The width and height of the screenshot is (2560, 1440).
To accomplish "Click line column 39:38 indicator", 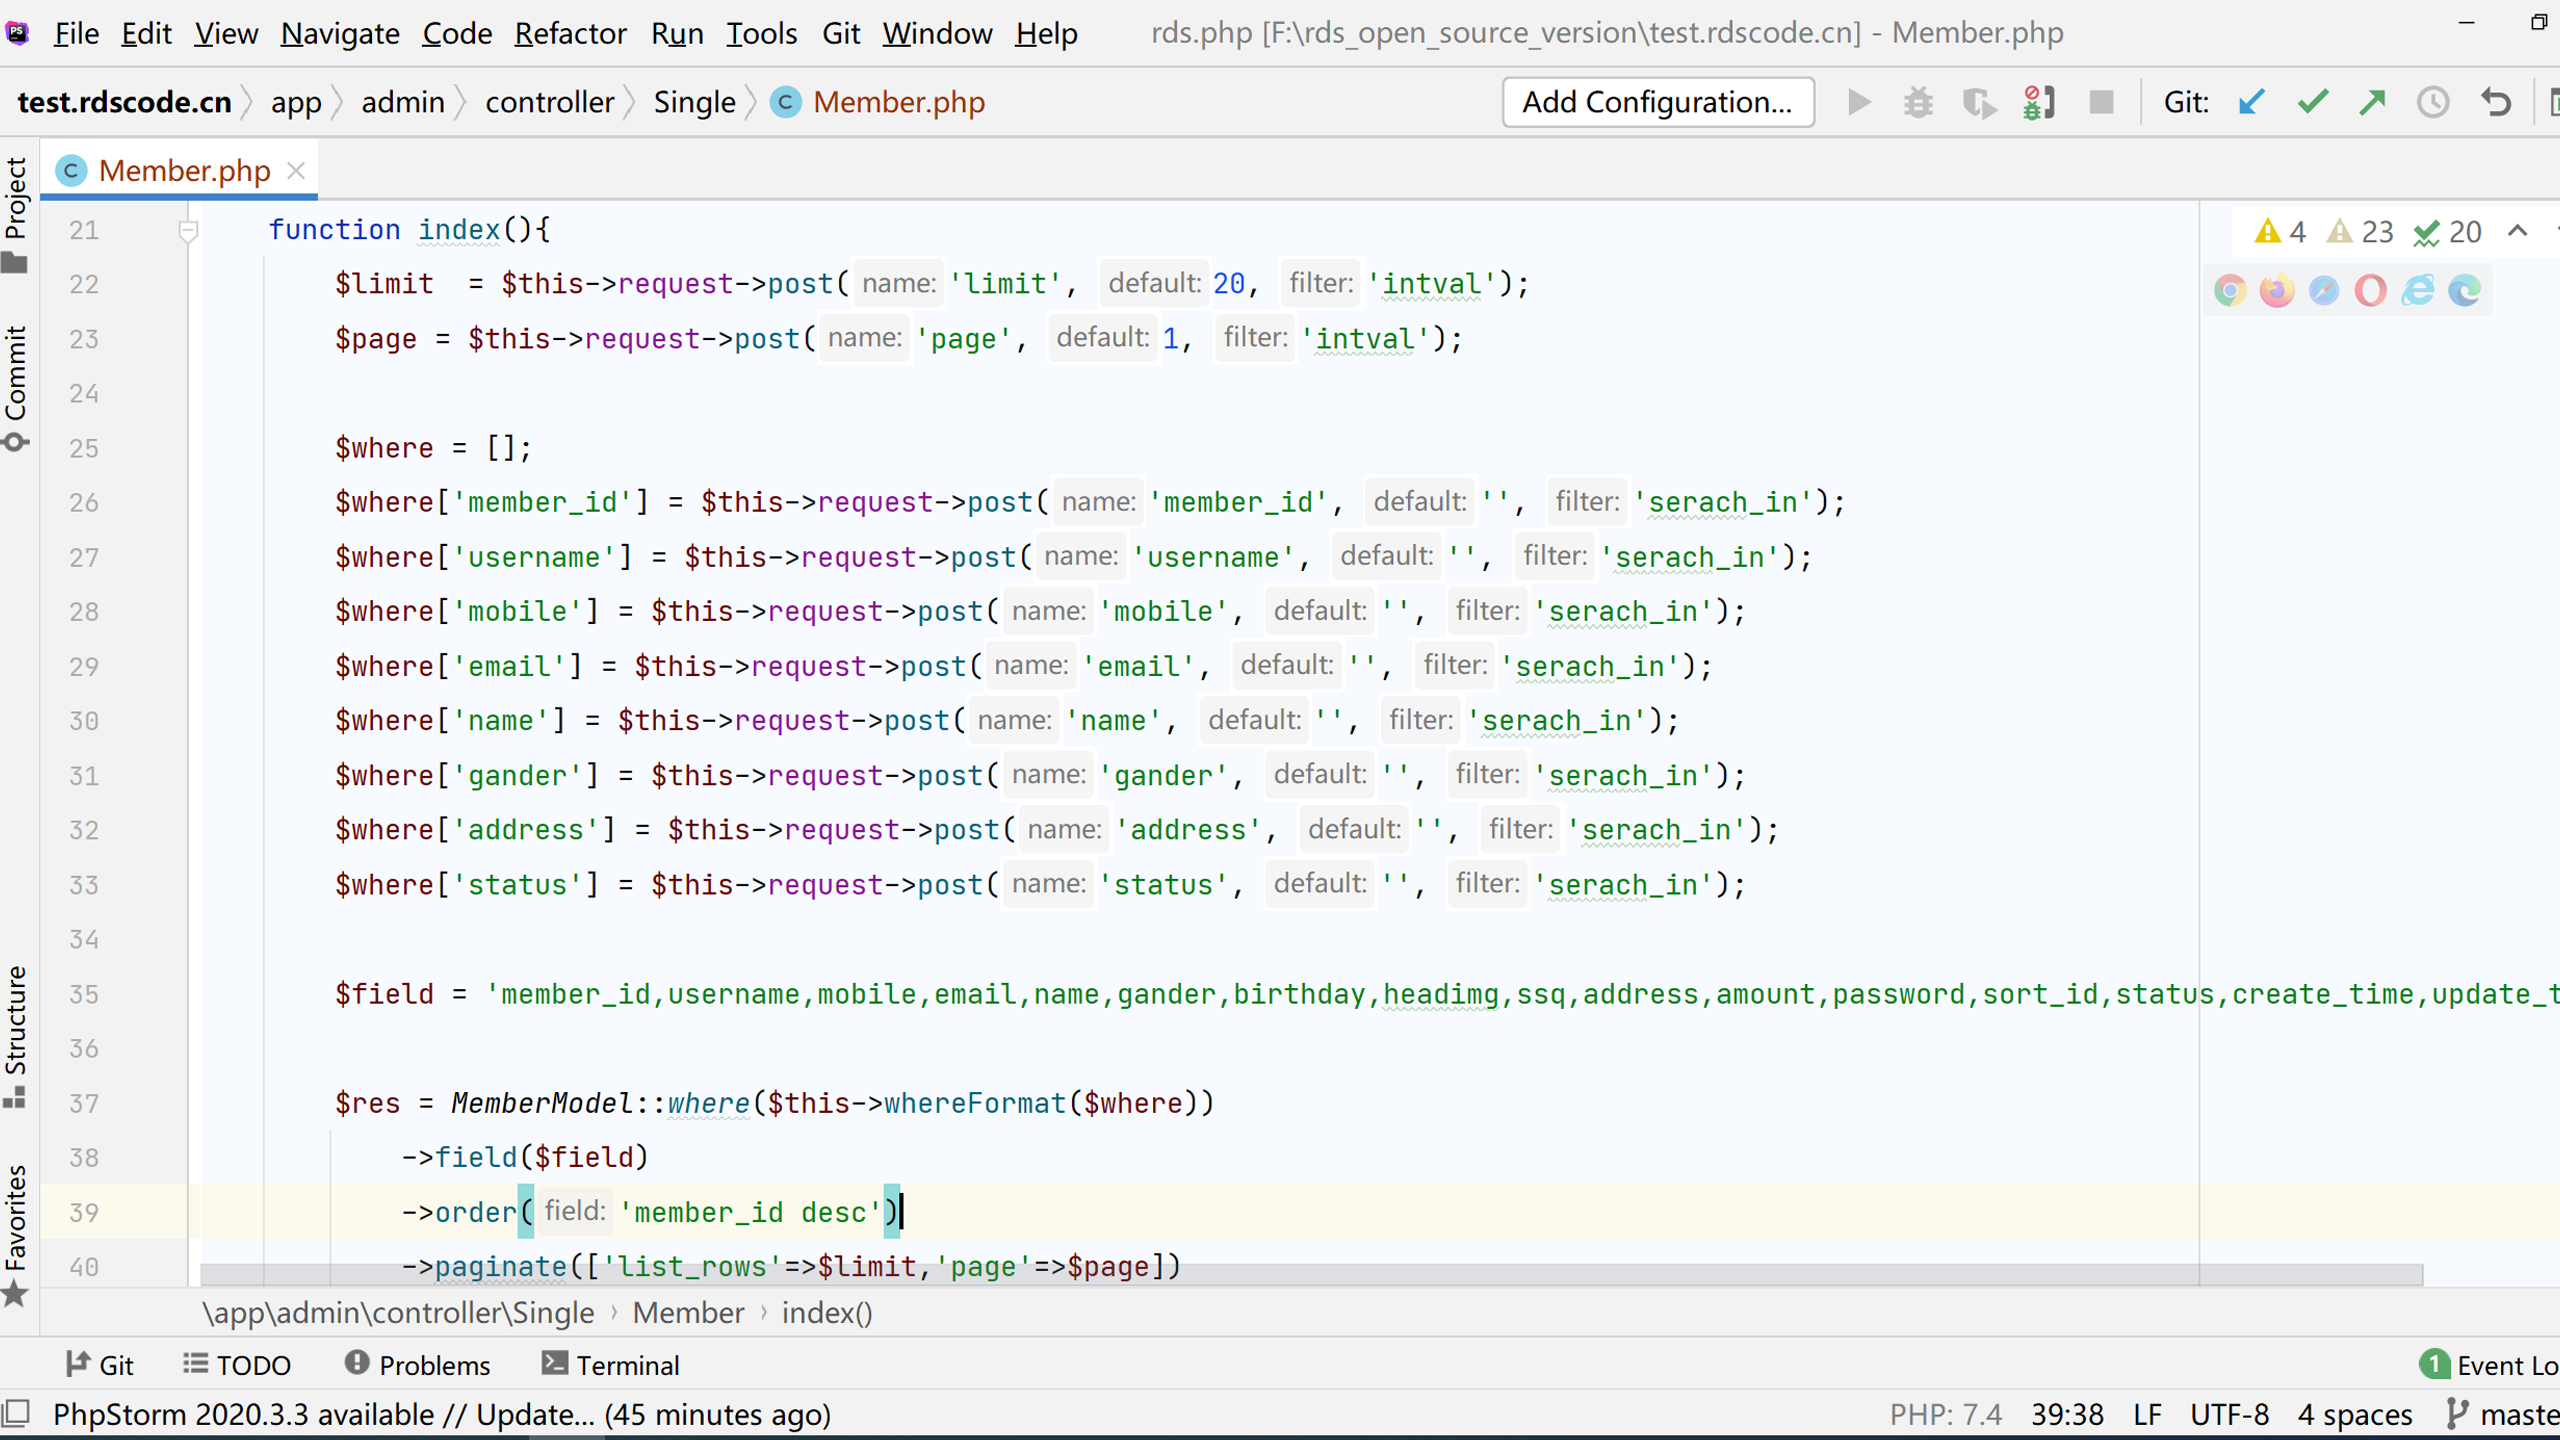I will [x=2067, y=1415].
